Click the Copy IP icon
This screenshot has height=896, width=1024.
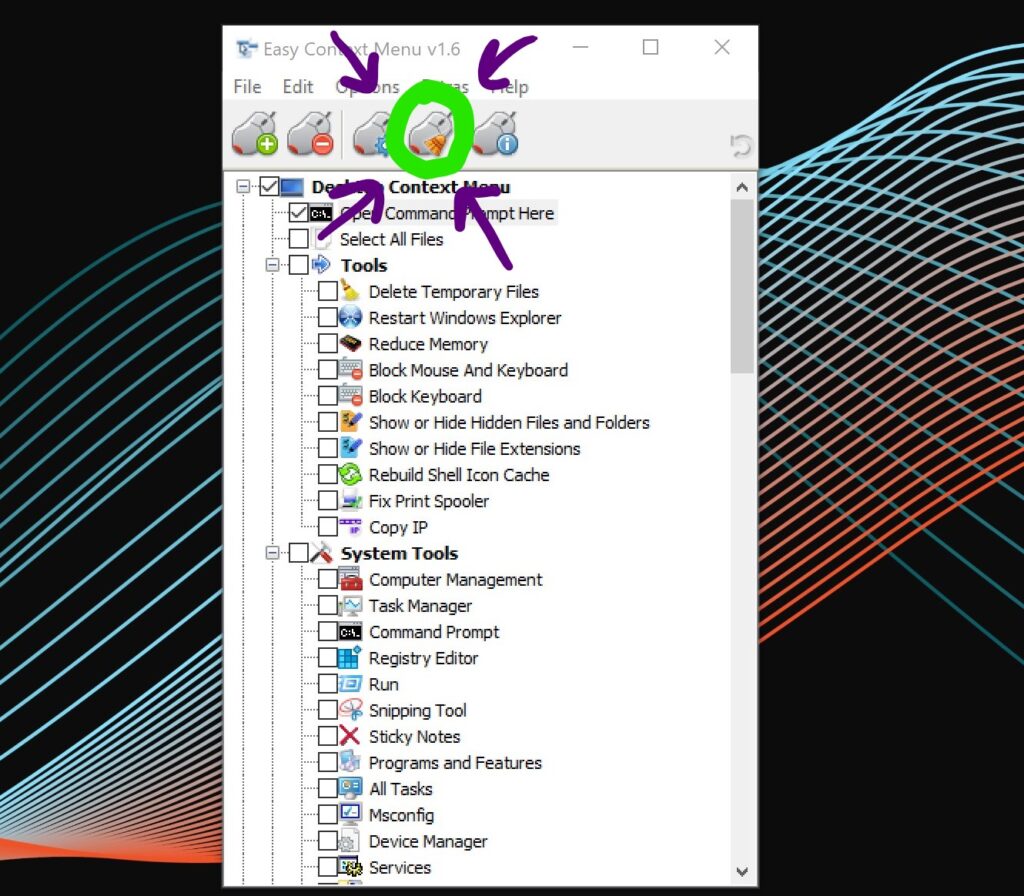pos(351,527)
